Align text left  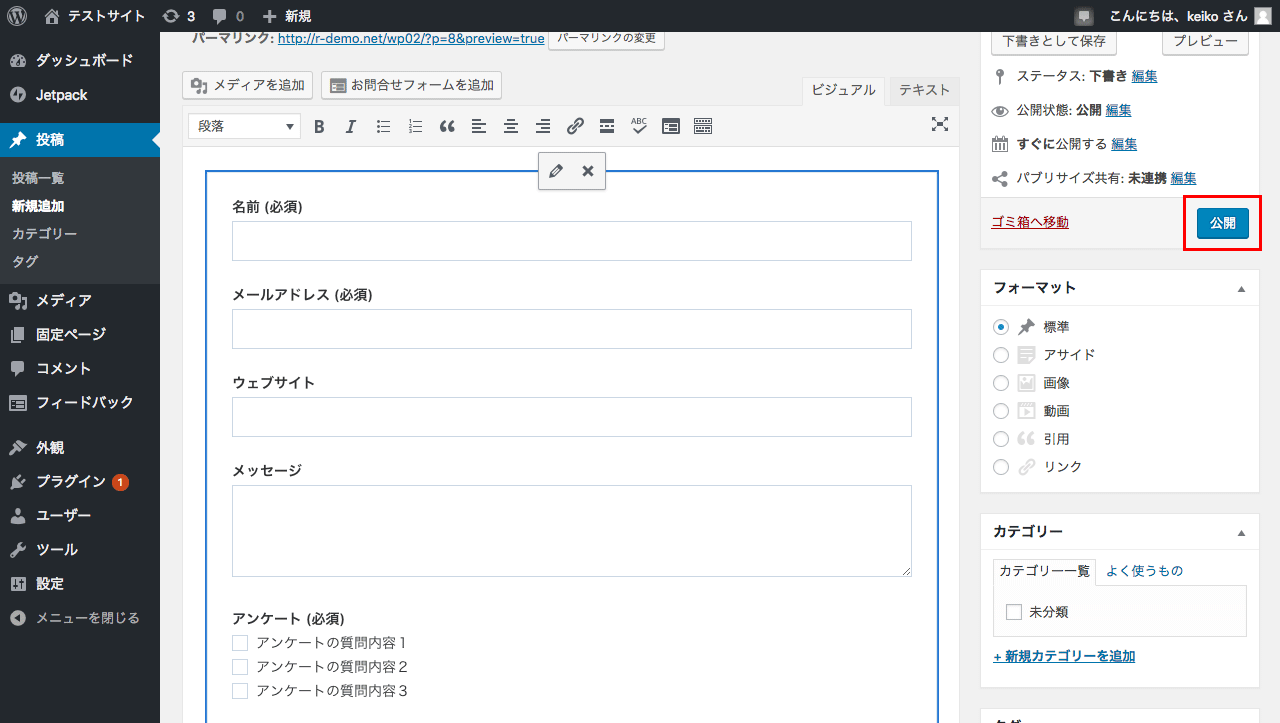[x=479, y=126]
